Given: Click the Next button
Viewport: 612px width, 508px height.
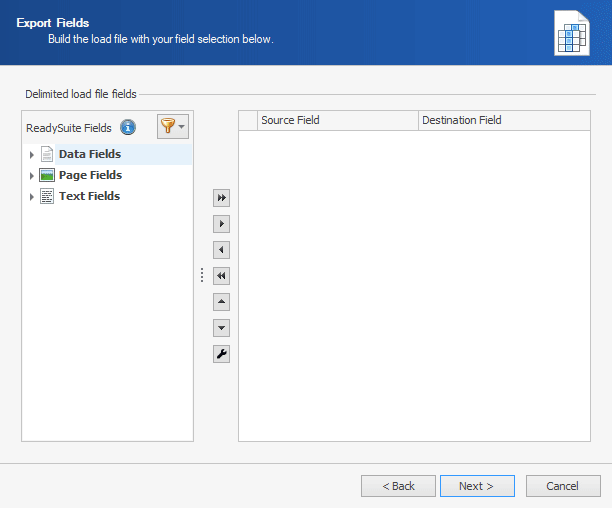Looking at the screenshot, I should 477,486.
